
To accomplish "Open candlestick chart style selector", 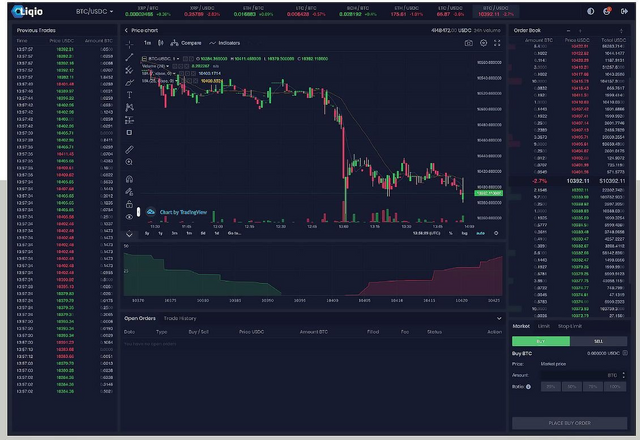I will coord(161,43).
